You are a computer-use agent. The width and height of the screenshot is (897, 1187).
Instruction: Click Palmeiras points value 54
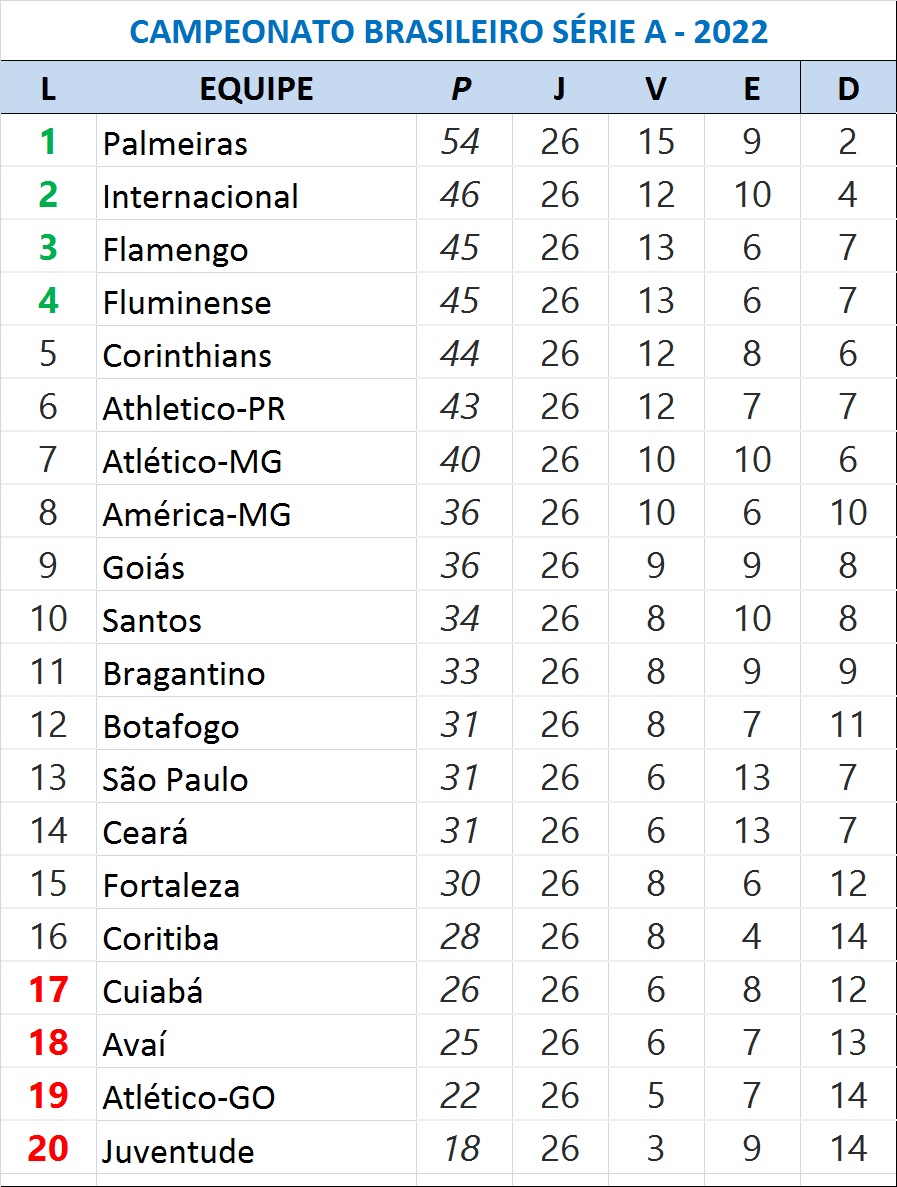pyautogui.click(x=460, y=142)
